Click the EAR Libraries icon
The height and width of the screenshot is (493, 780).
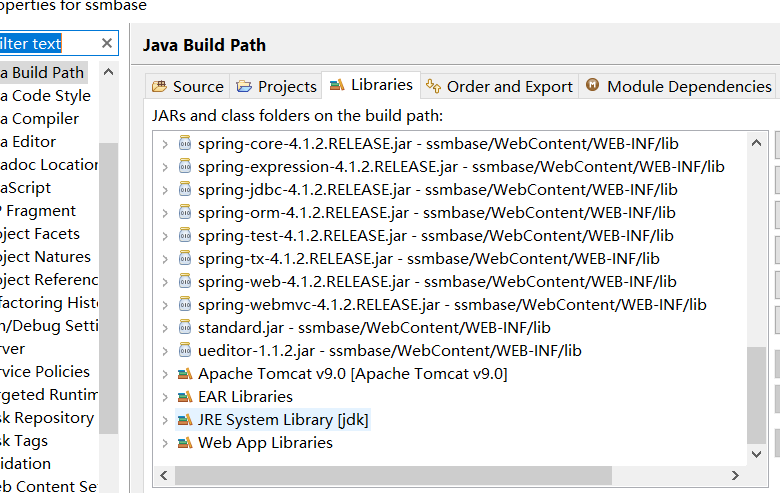pyautogui.click(x=184, y=397)
